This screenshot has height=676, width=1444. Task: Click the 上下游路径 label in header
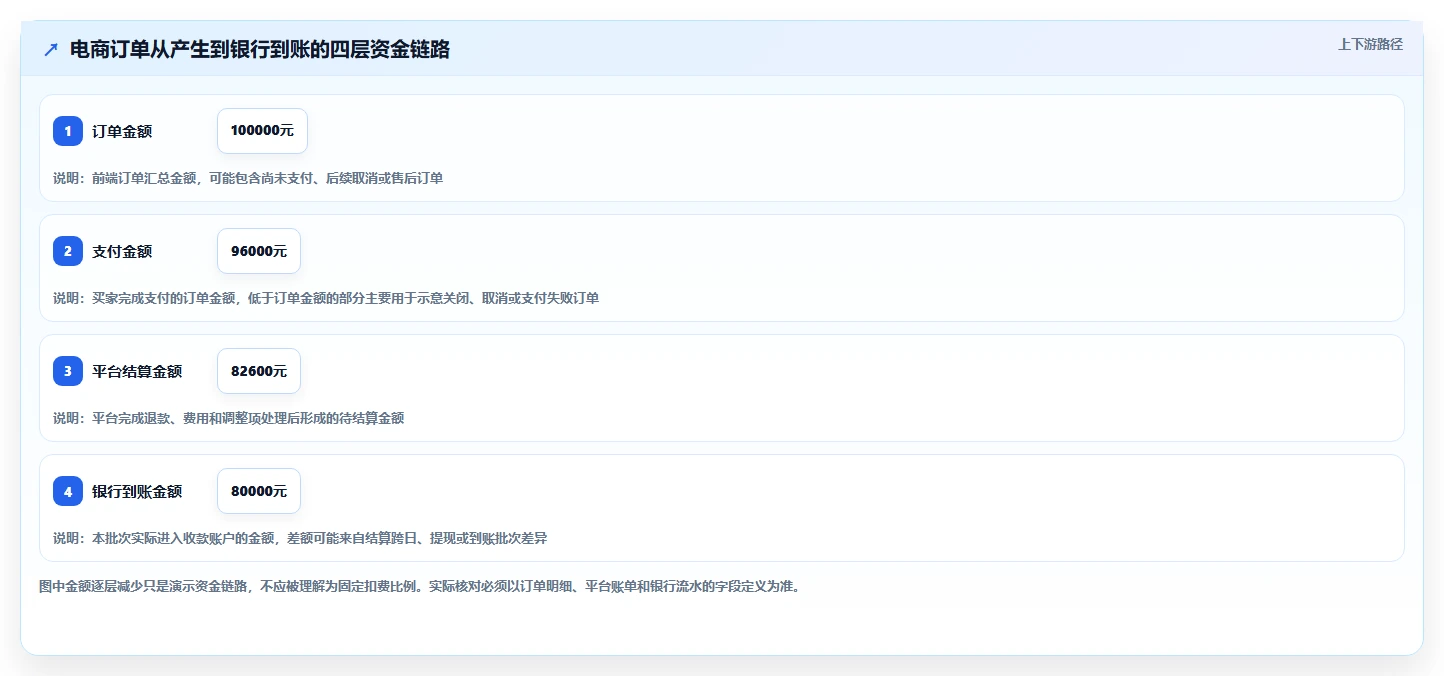click(x=1371, y=44)
